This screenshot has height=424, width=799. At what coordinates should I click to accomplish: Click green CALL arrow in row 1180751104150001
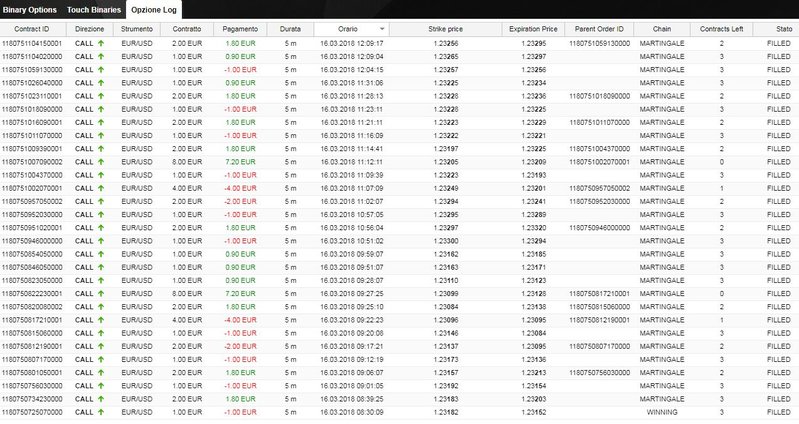click(101, 43)
